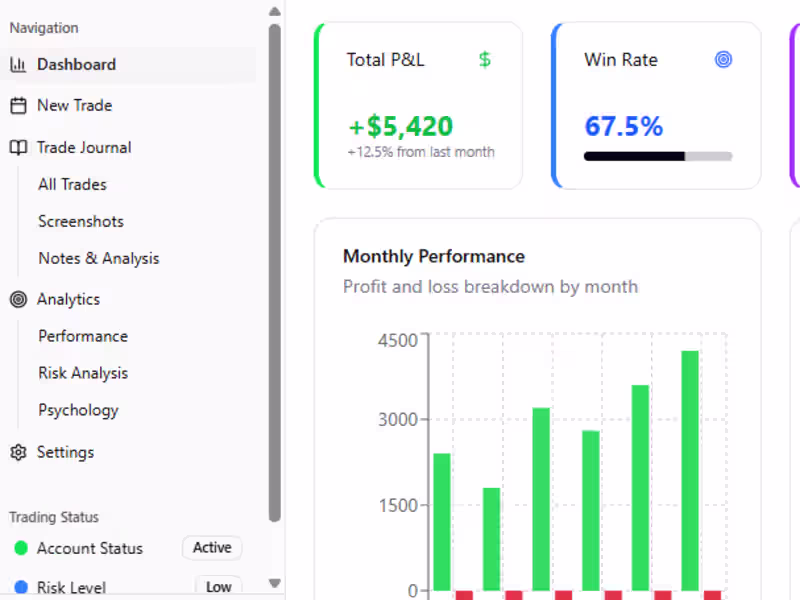Click the 1500 y-axis label

click(x=397, y=506)
